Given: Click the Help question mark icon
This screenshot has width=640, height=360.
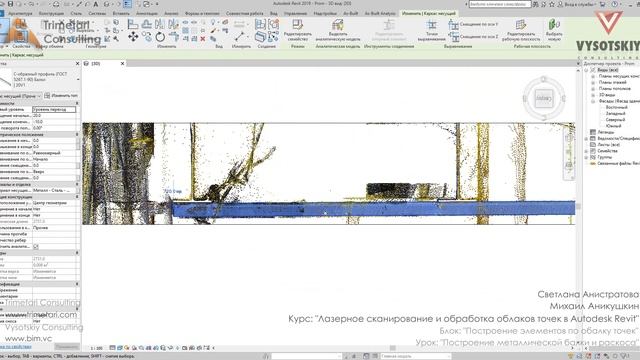Looking at the screenshot, I should point(615,4).
